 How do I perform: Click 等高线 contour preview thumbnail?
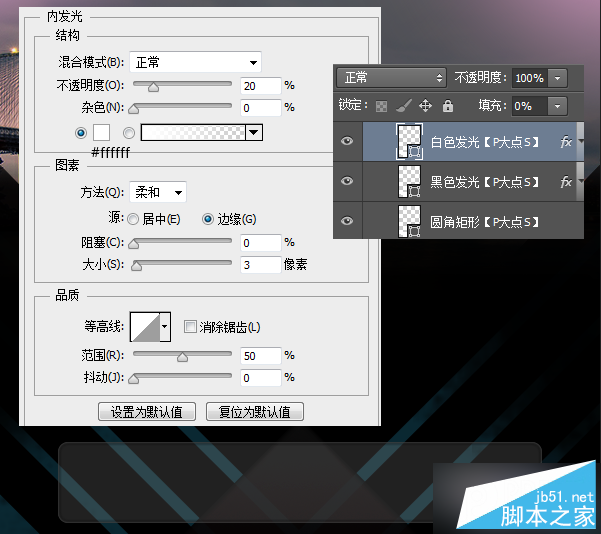[x=145, y=327]
